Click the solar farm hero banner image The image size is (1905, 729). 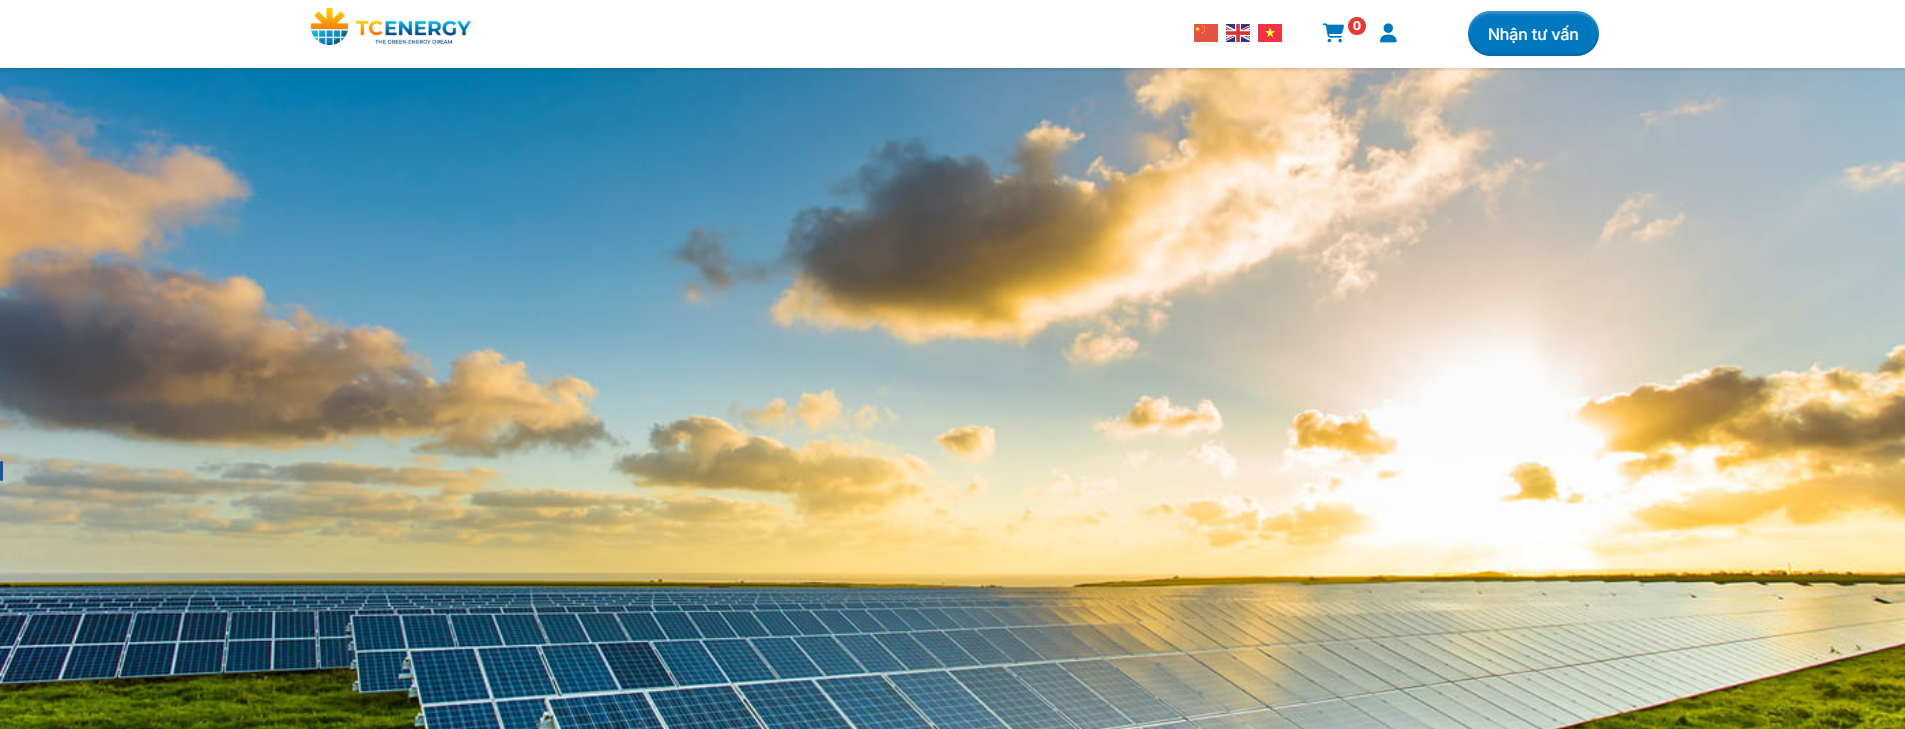952,398
